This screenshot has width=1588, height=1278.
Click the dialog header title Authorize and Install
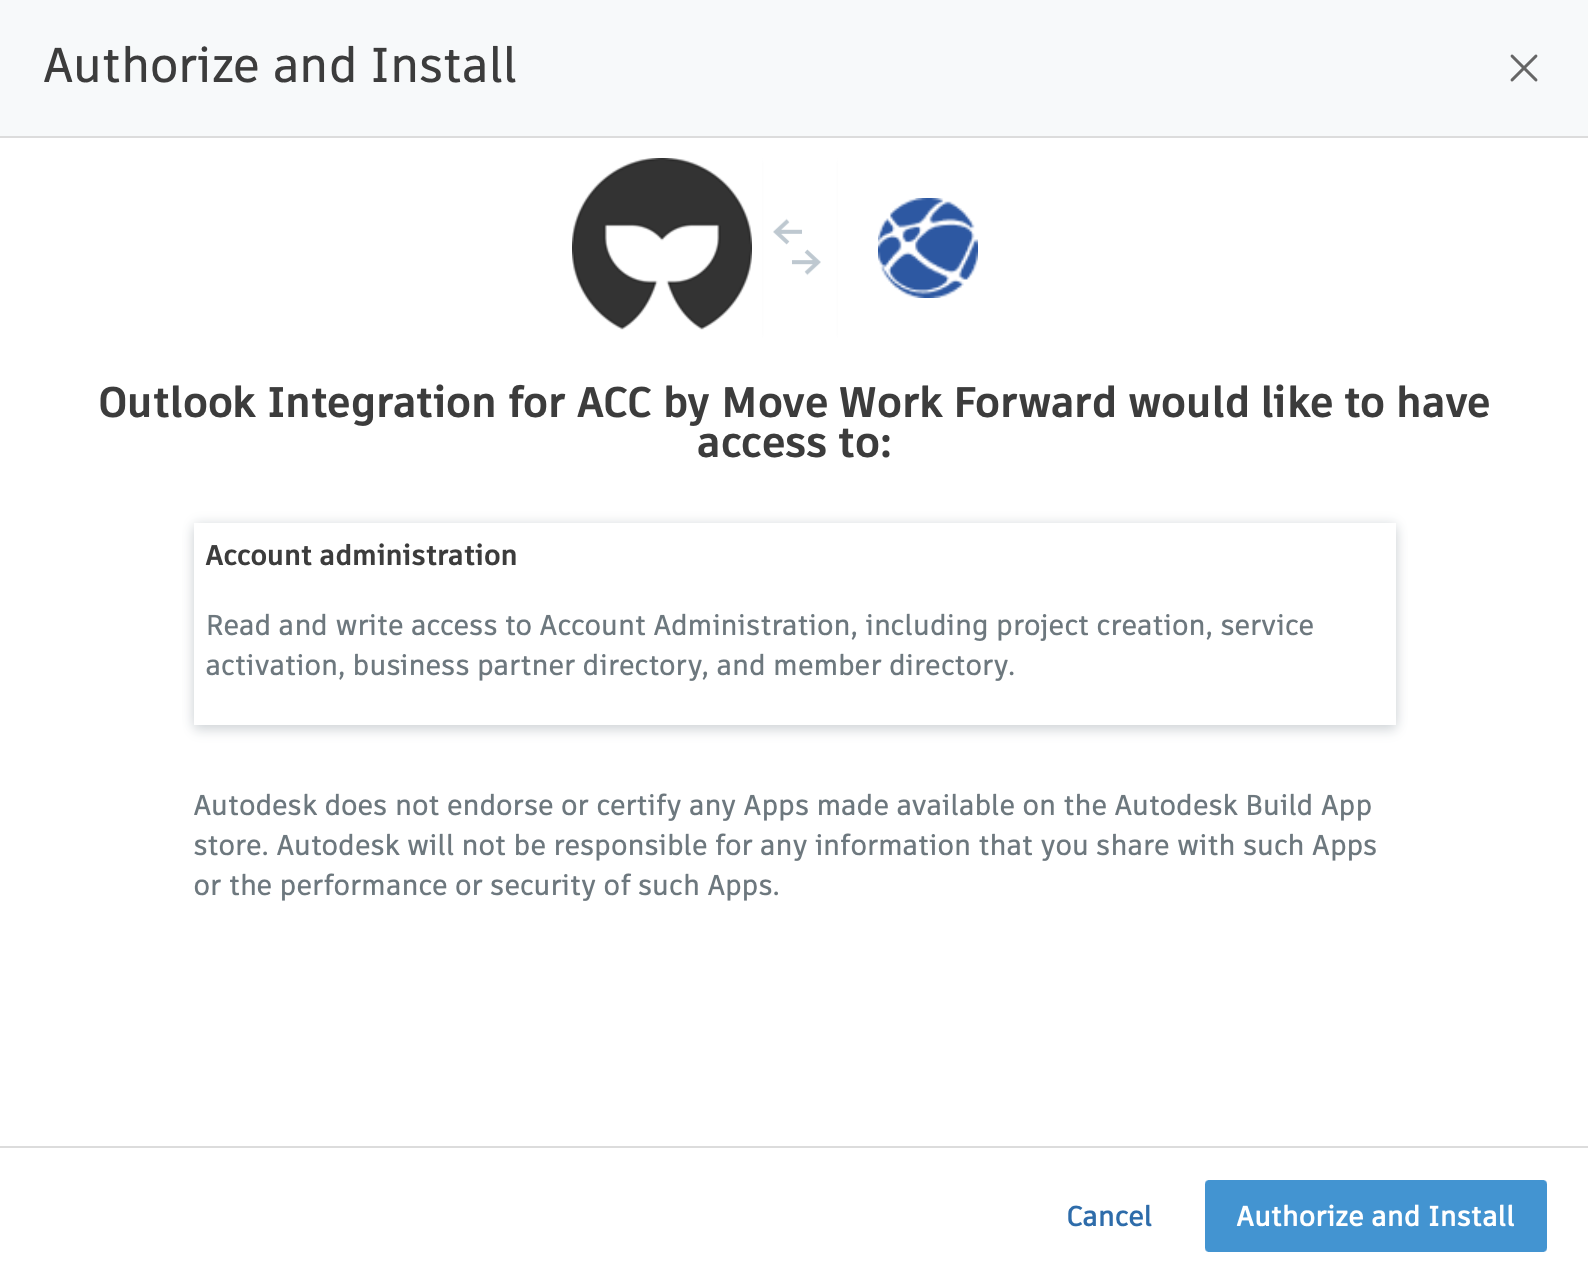point(280,66)
